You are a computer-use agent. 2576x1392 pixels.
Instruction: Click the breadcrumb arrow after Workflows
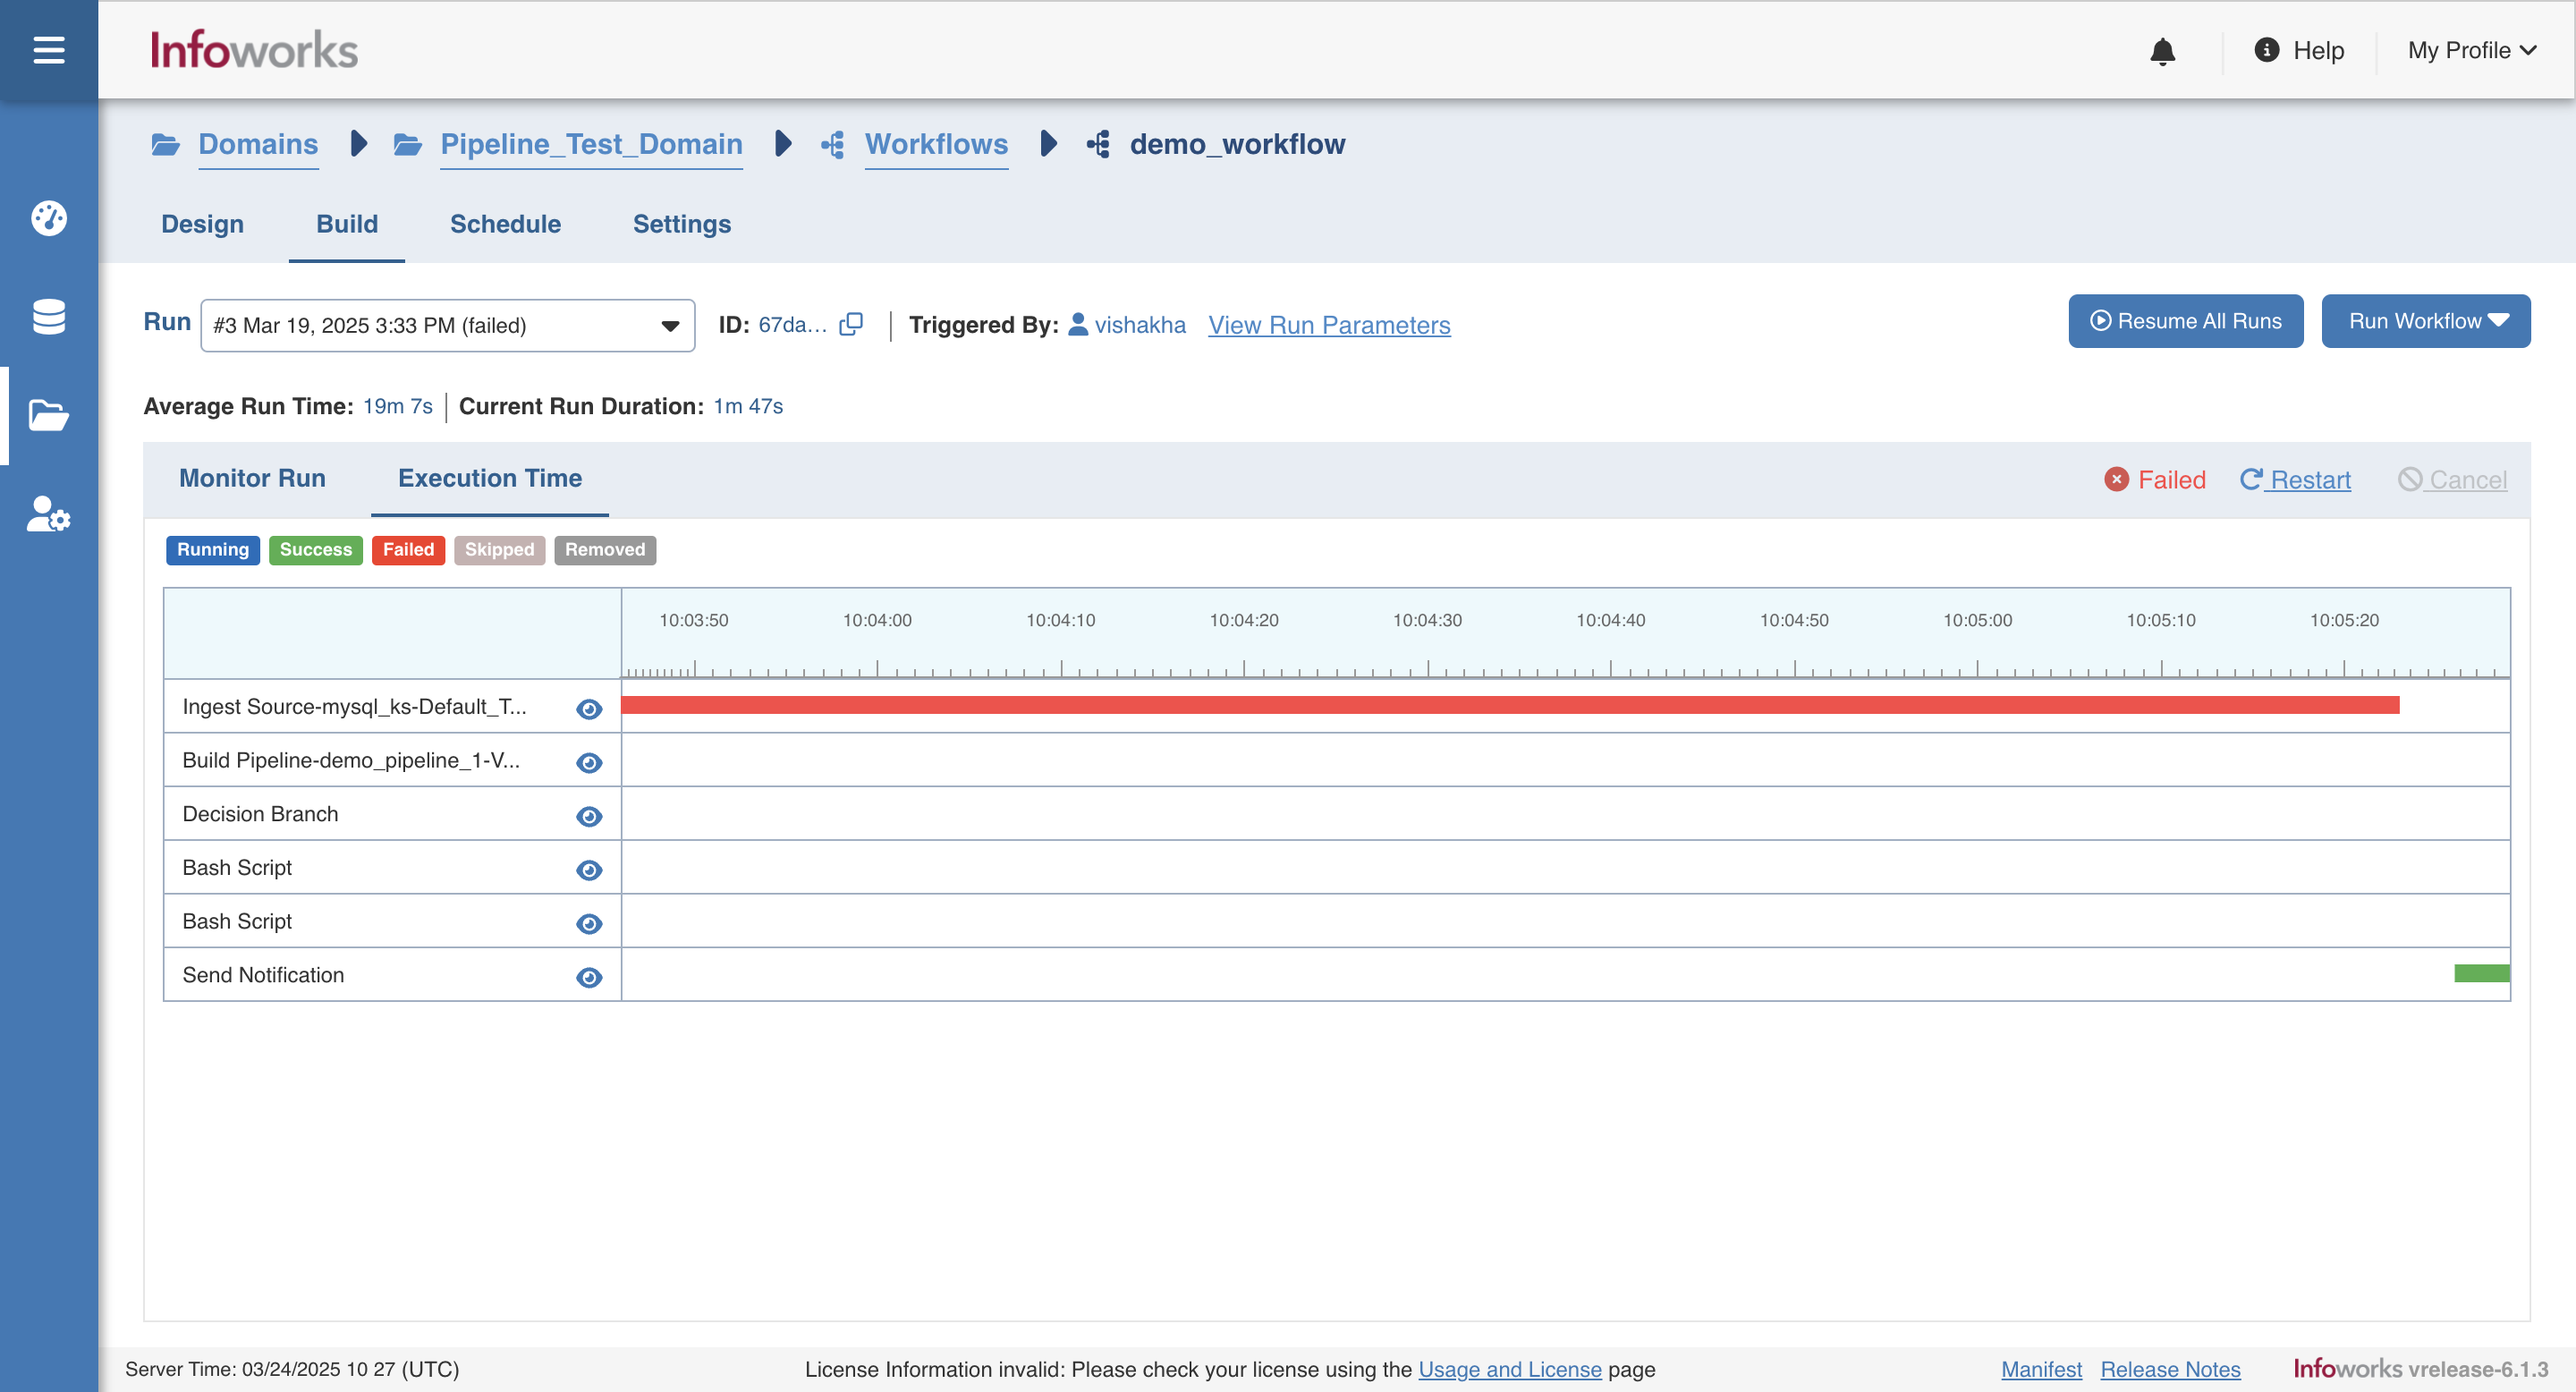tap(1048, 144)
